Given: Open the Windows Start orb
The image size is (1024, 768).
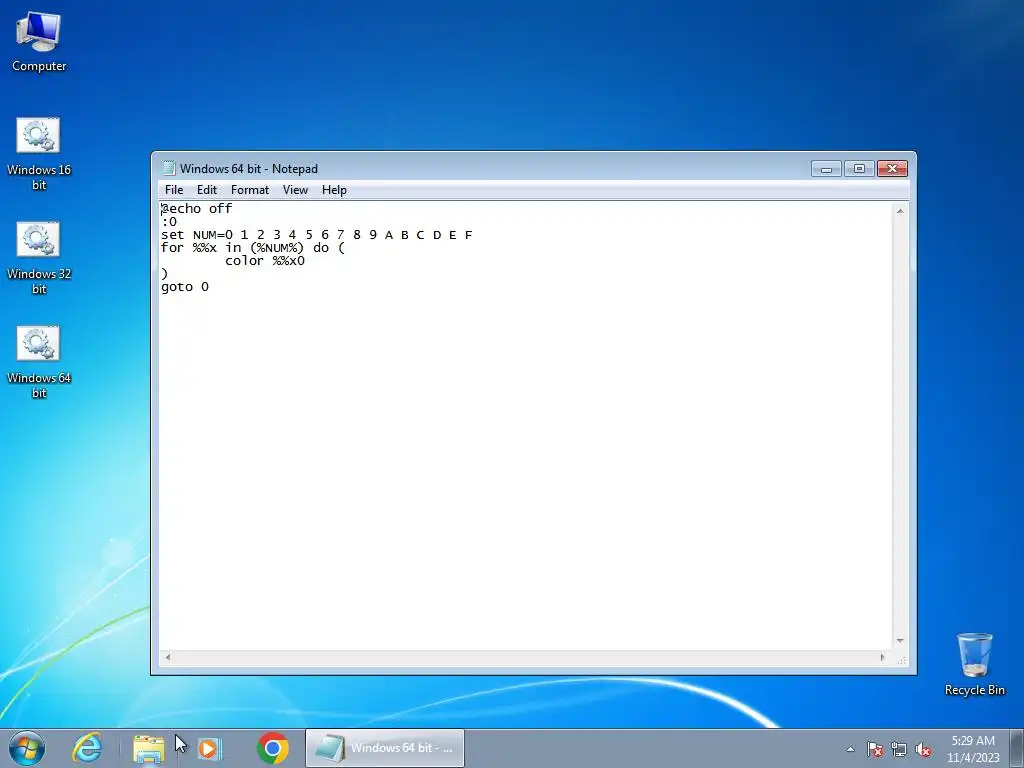Looking at the screenshot, I should tap(27, 748).
